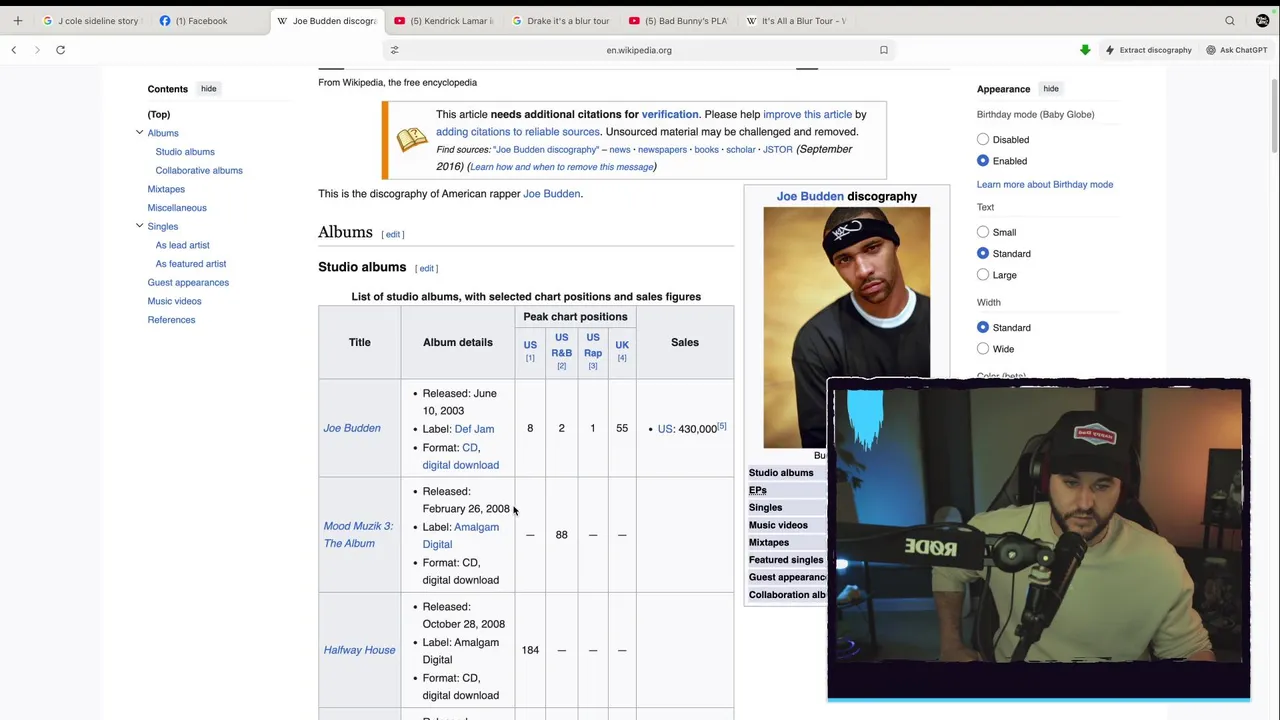1280x720 pixels.
Task: Click the Facebook tab favicon
Action: 165,21
